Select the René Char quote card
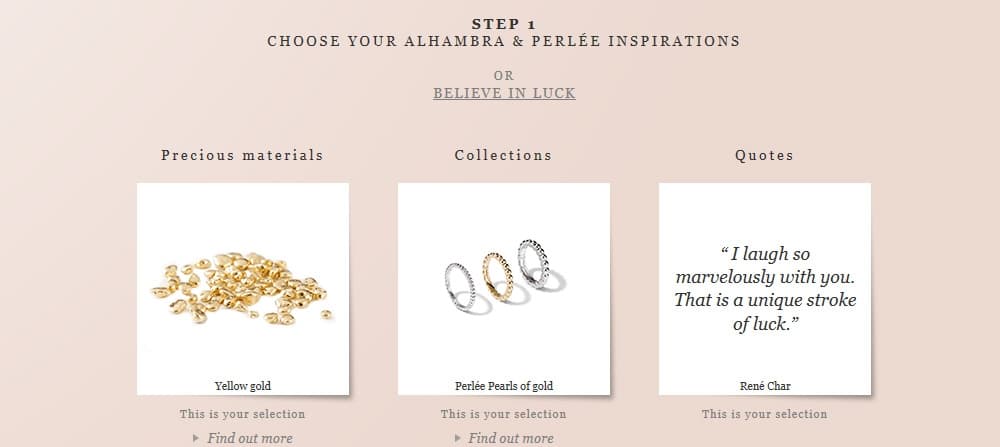The height and width of the screenshot is (447, 1000). (x=765, y=289)
